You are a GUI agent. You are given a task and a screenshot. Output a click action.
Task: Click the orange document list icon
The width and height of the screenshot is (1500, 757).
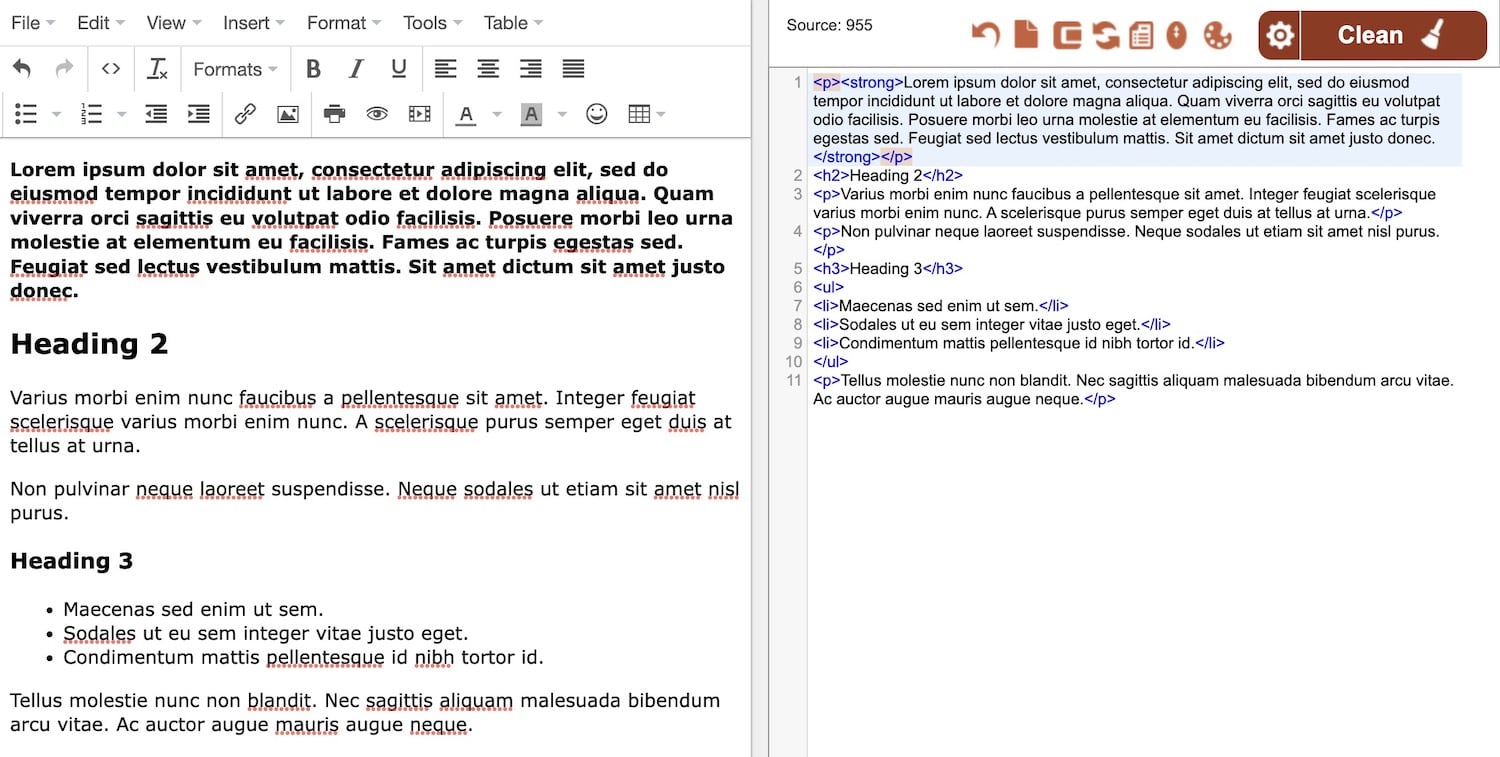[1141, 35]
